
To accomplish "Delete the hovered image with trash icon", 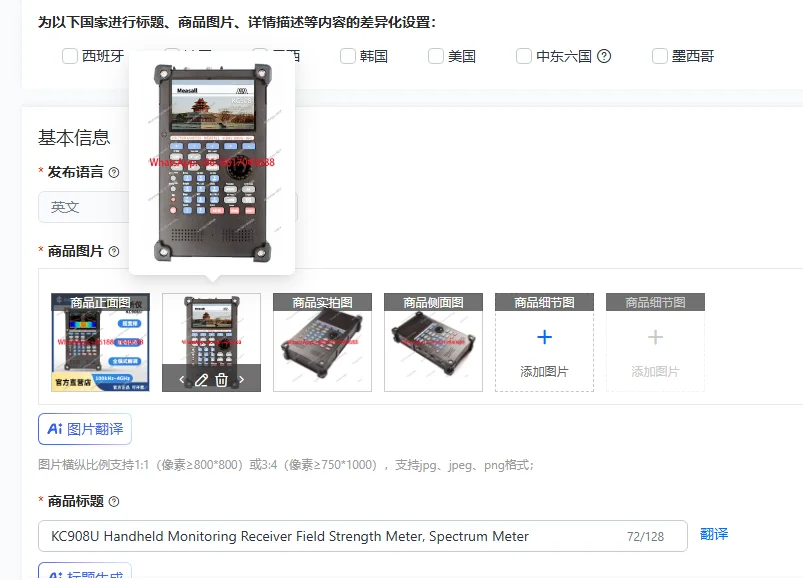I will [x=221, y=380].
